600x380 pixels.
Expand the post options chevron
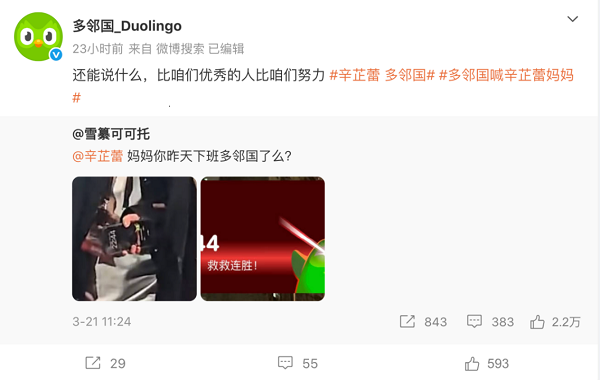572,19
